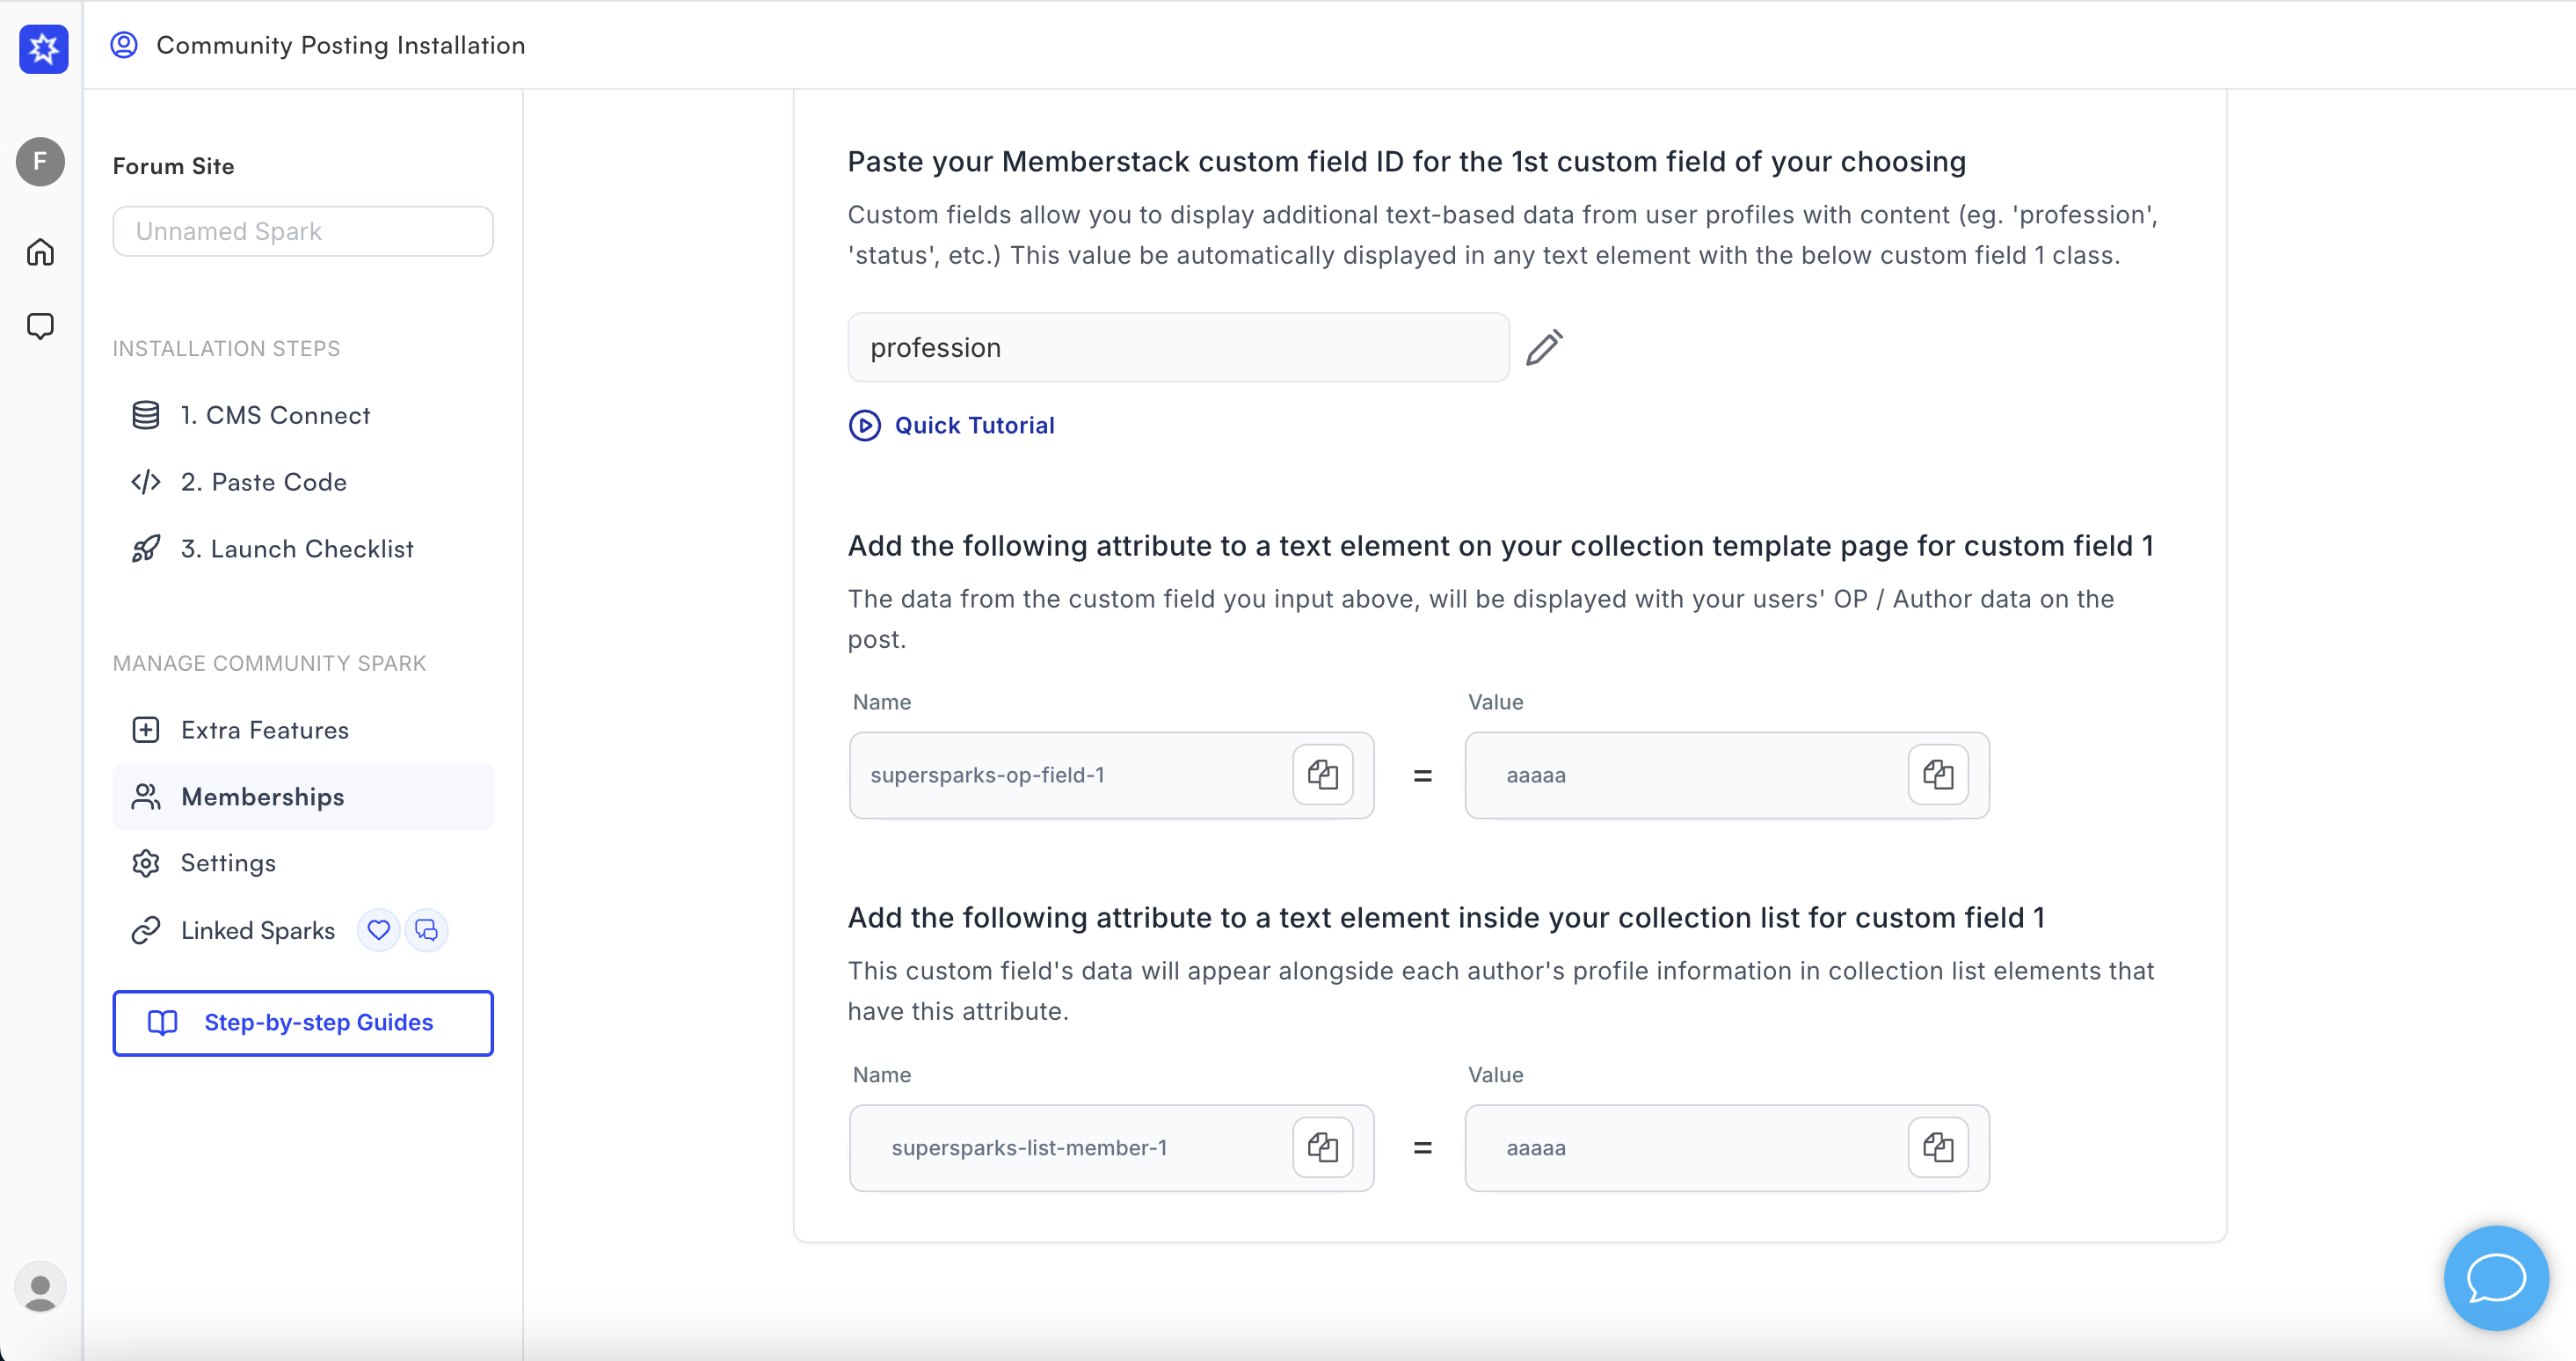Open Extra Features section
Viewport: 2576px width, 1361px height.
265,730
